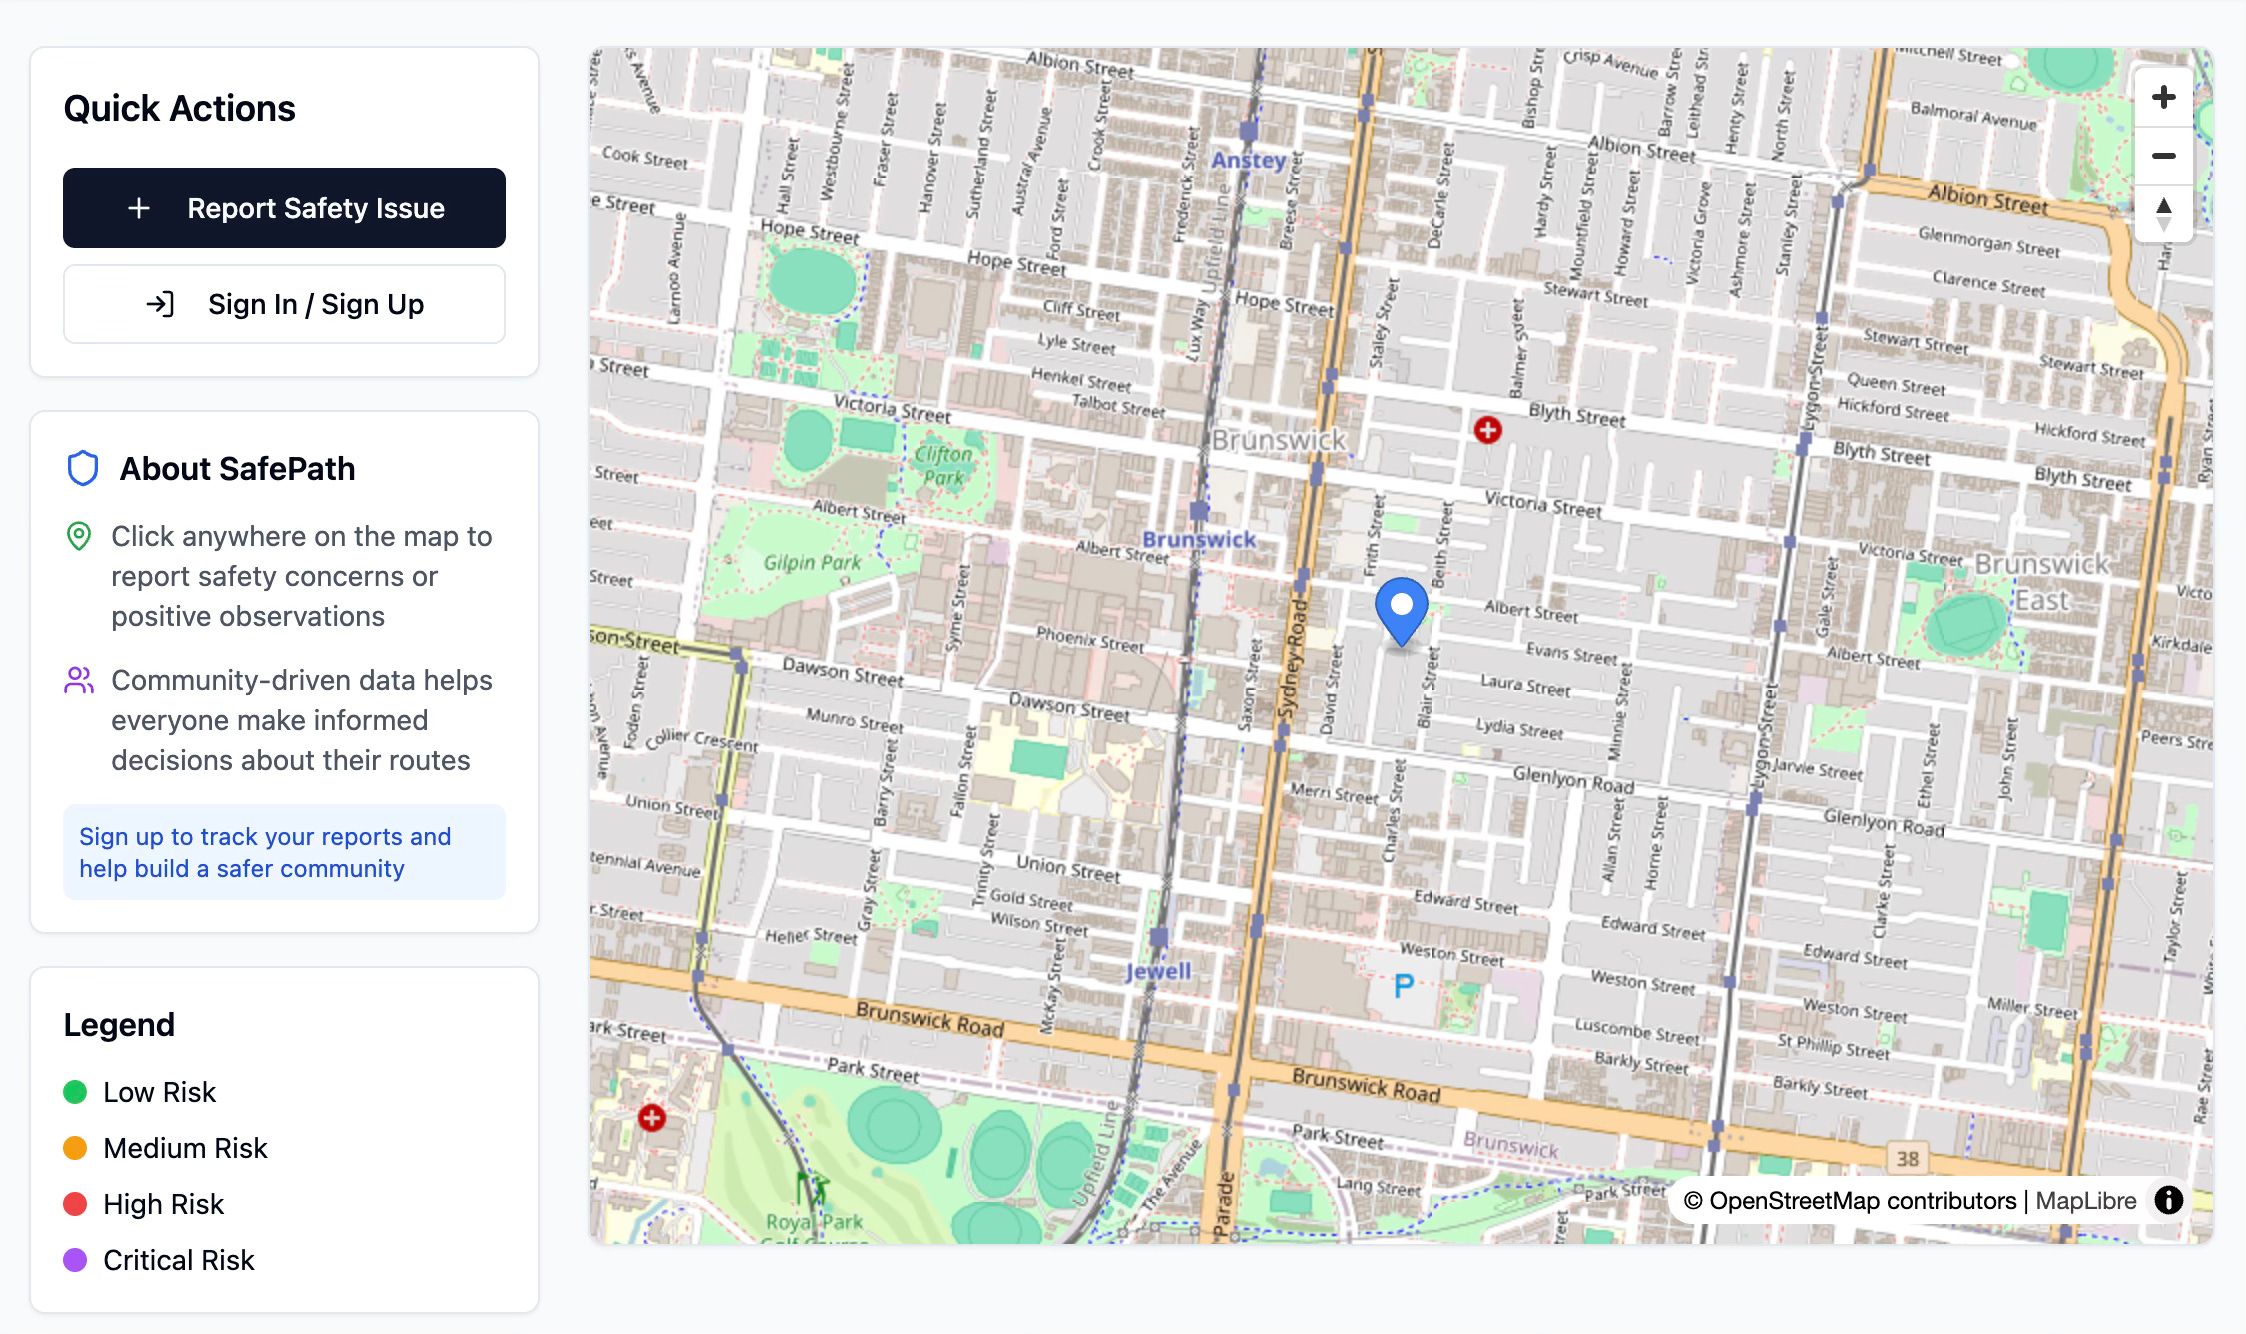
Task: Click the green Low Risk color dot
Action: coord(75,1092)
